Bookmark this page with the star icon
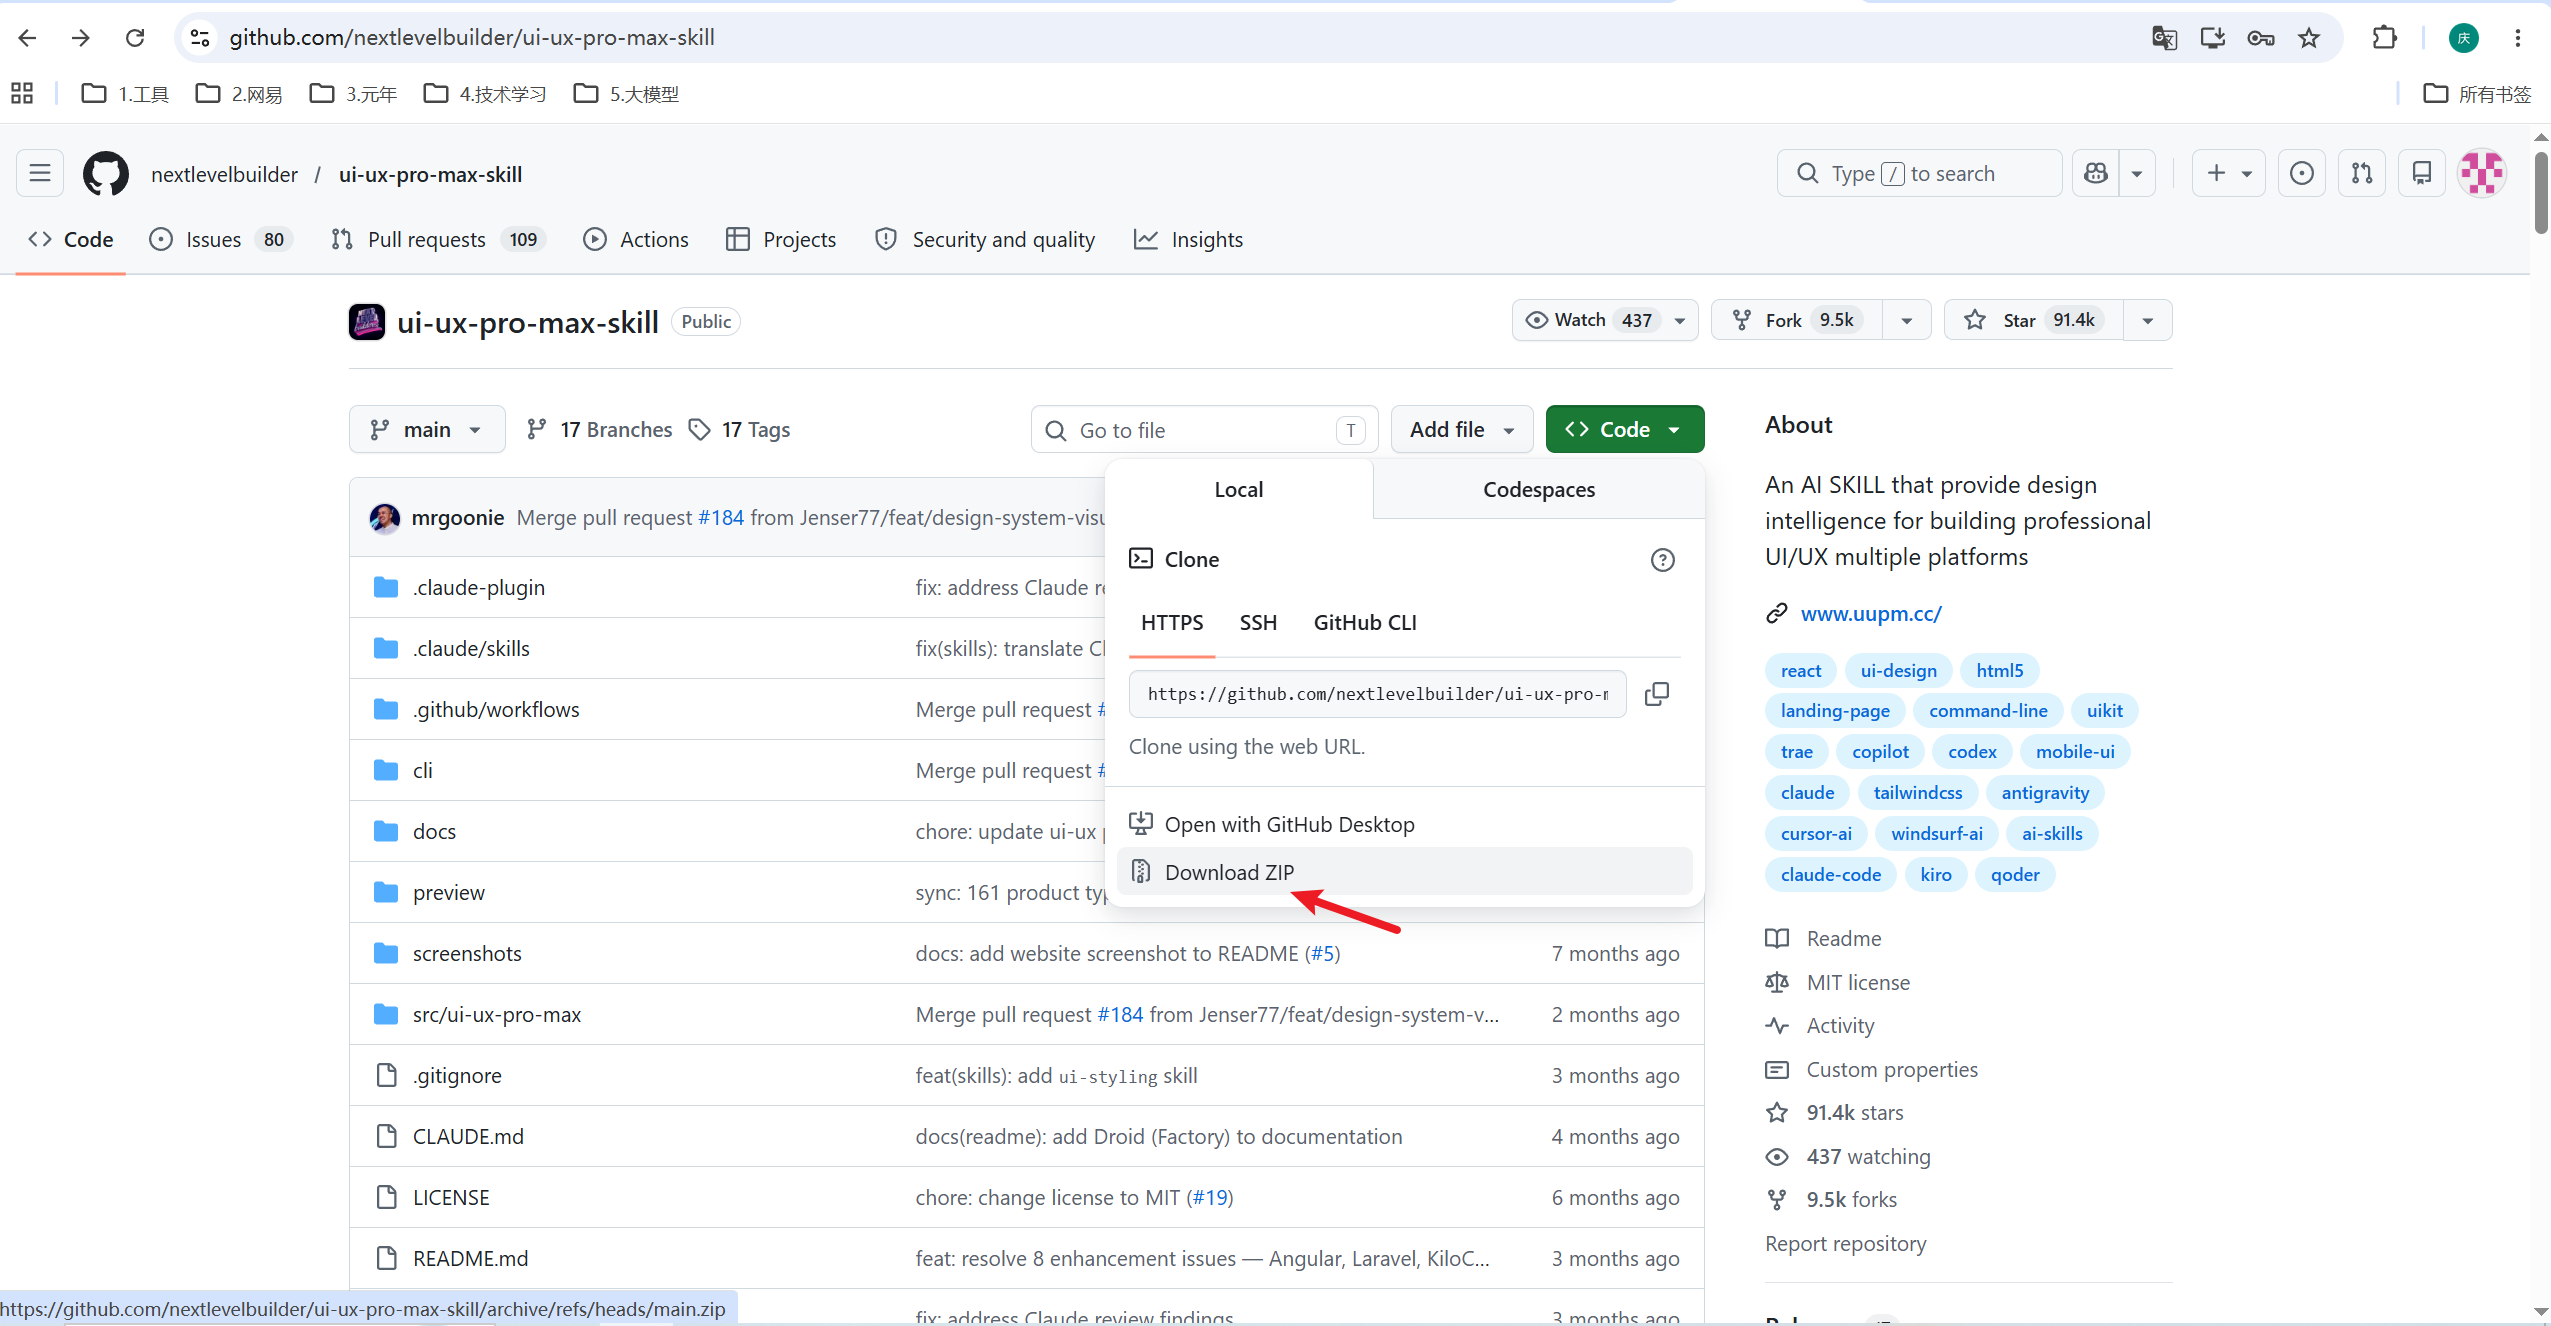The width and height of the screenshot is (2551, 1326). point(2309,38)
